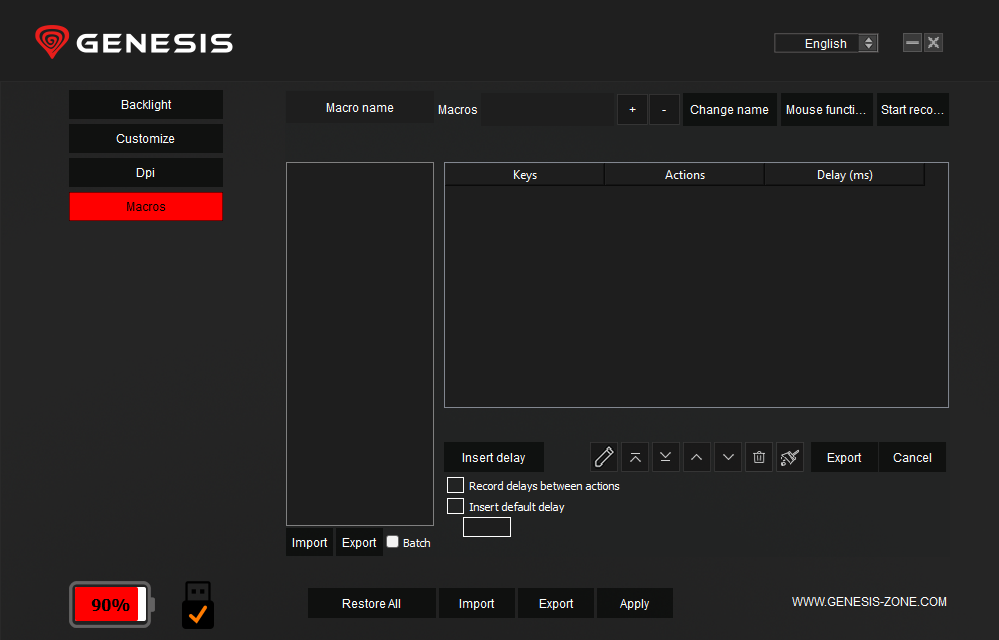Open the English language dropdown
The height and width of the screenshot is (640, 999).
click(x=826, y=43)
